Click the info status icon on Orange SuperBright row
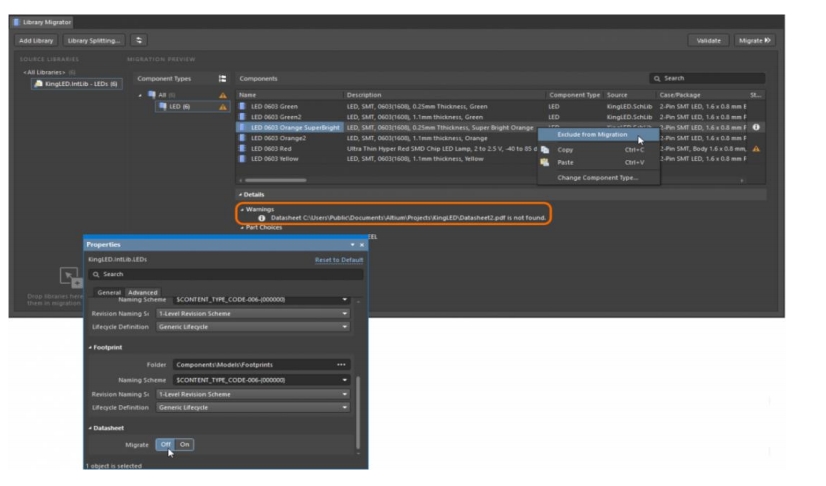Image resolution: width=826 pixels, height=486 pixels. 756,127
